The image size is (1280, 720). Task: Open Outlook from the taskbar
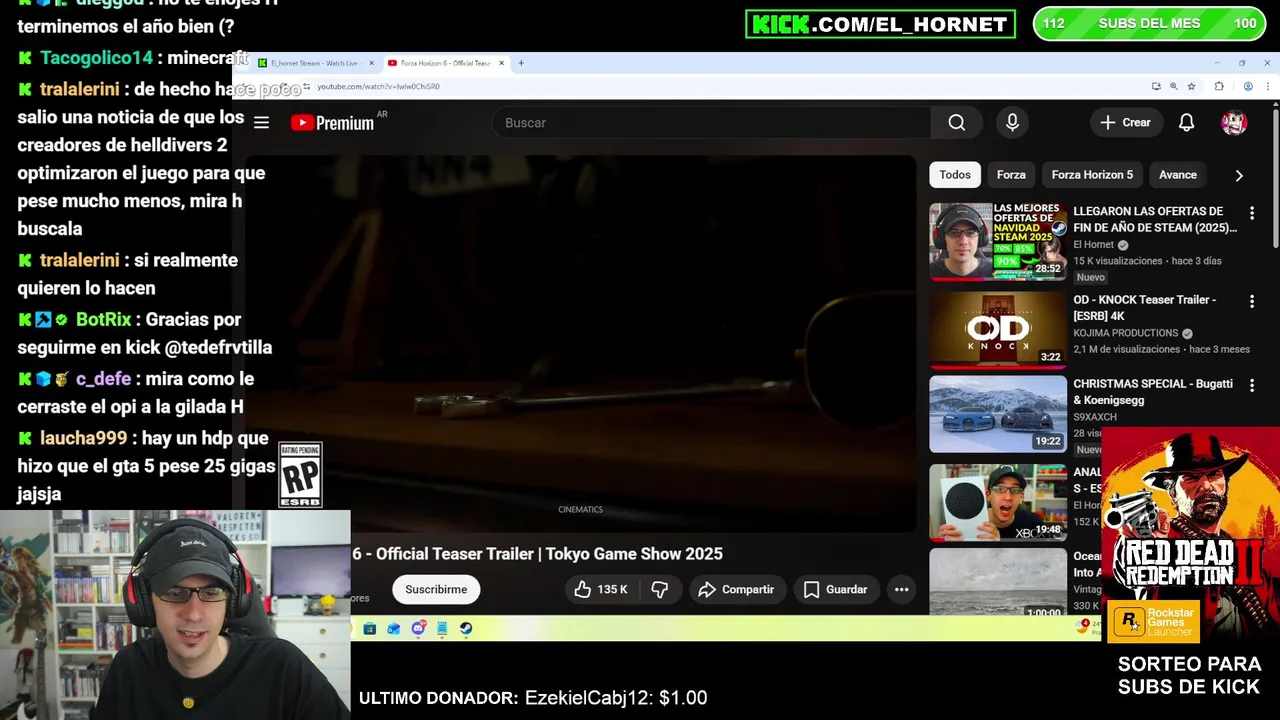393,628
